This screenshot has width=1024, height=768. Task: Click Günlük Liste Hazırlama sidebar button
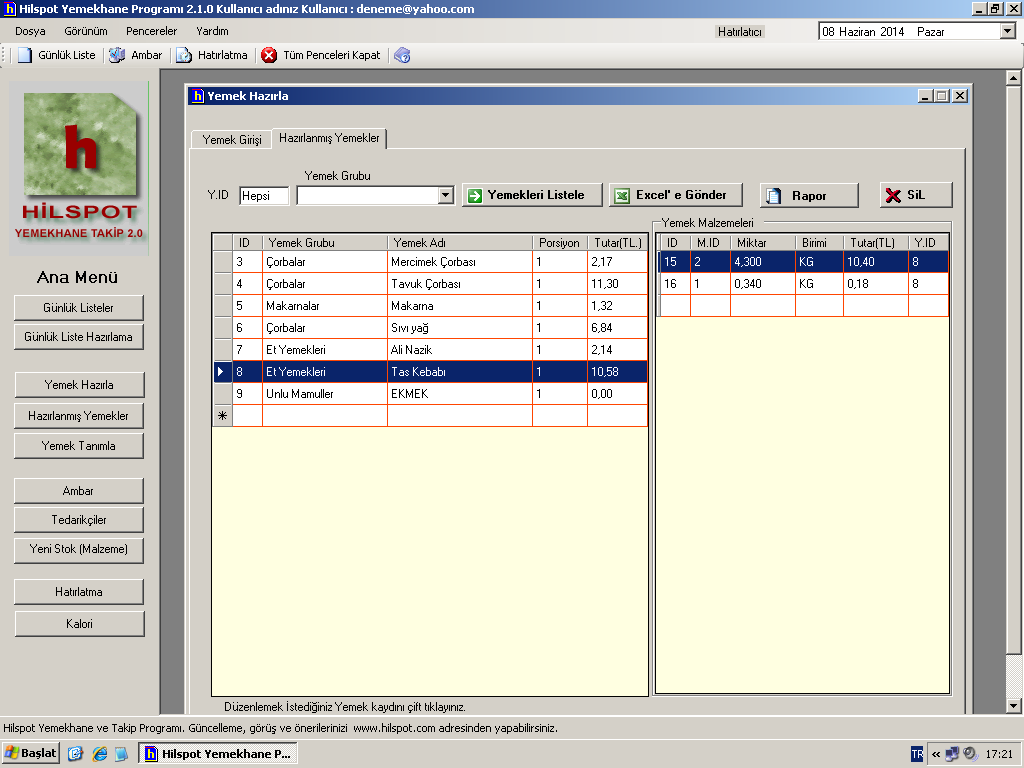pos(78,337)
